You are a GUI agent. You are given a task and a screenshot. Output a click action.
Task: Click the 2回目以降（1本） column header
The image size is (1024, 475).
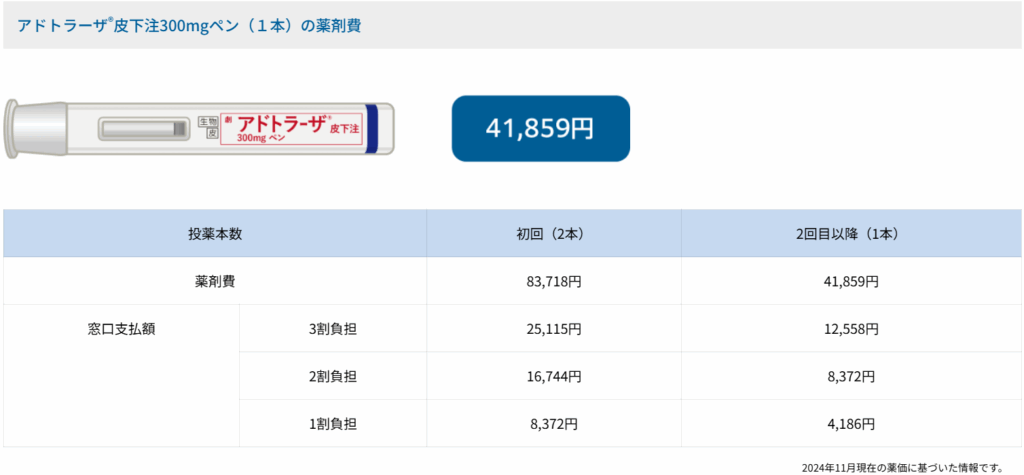tap(850, 233)
